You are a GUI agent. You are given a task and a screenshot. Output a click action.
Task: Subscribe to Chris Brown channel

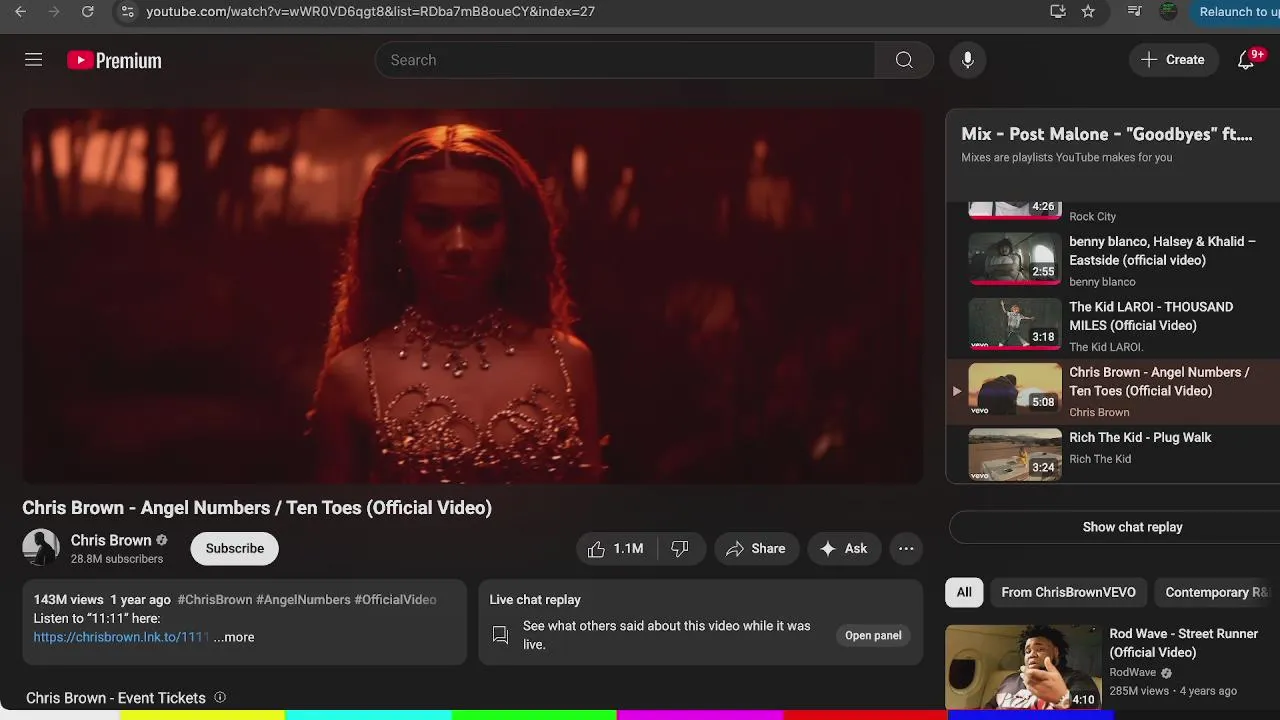coord(235,548)
